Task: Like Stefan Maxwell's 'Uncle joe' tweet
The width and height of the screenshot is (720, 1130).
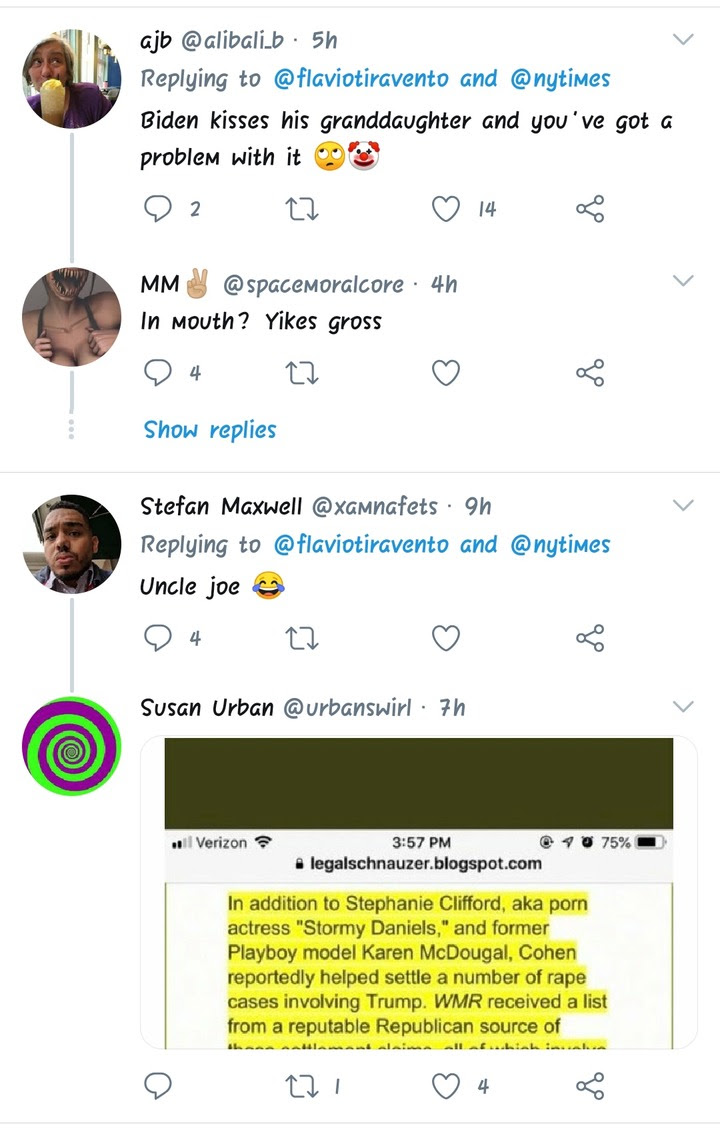Action: 446,638
